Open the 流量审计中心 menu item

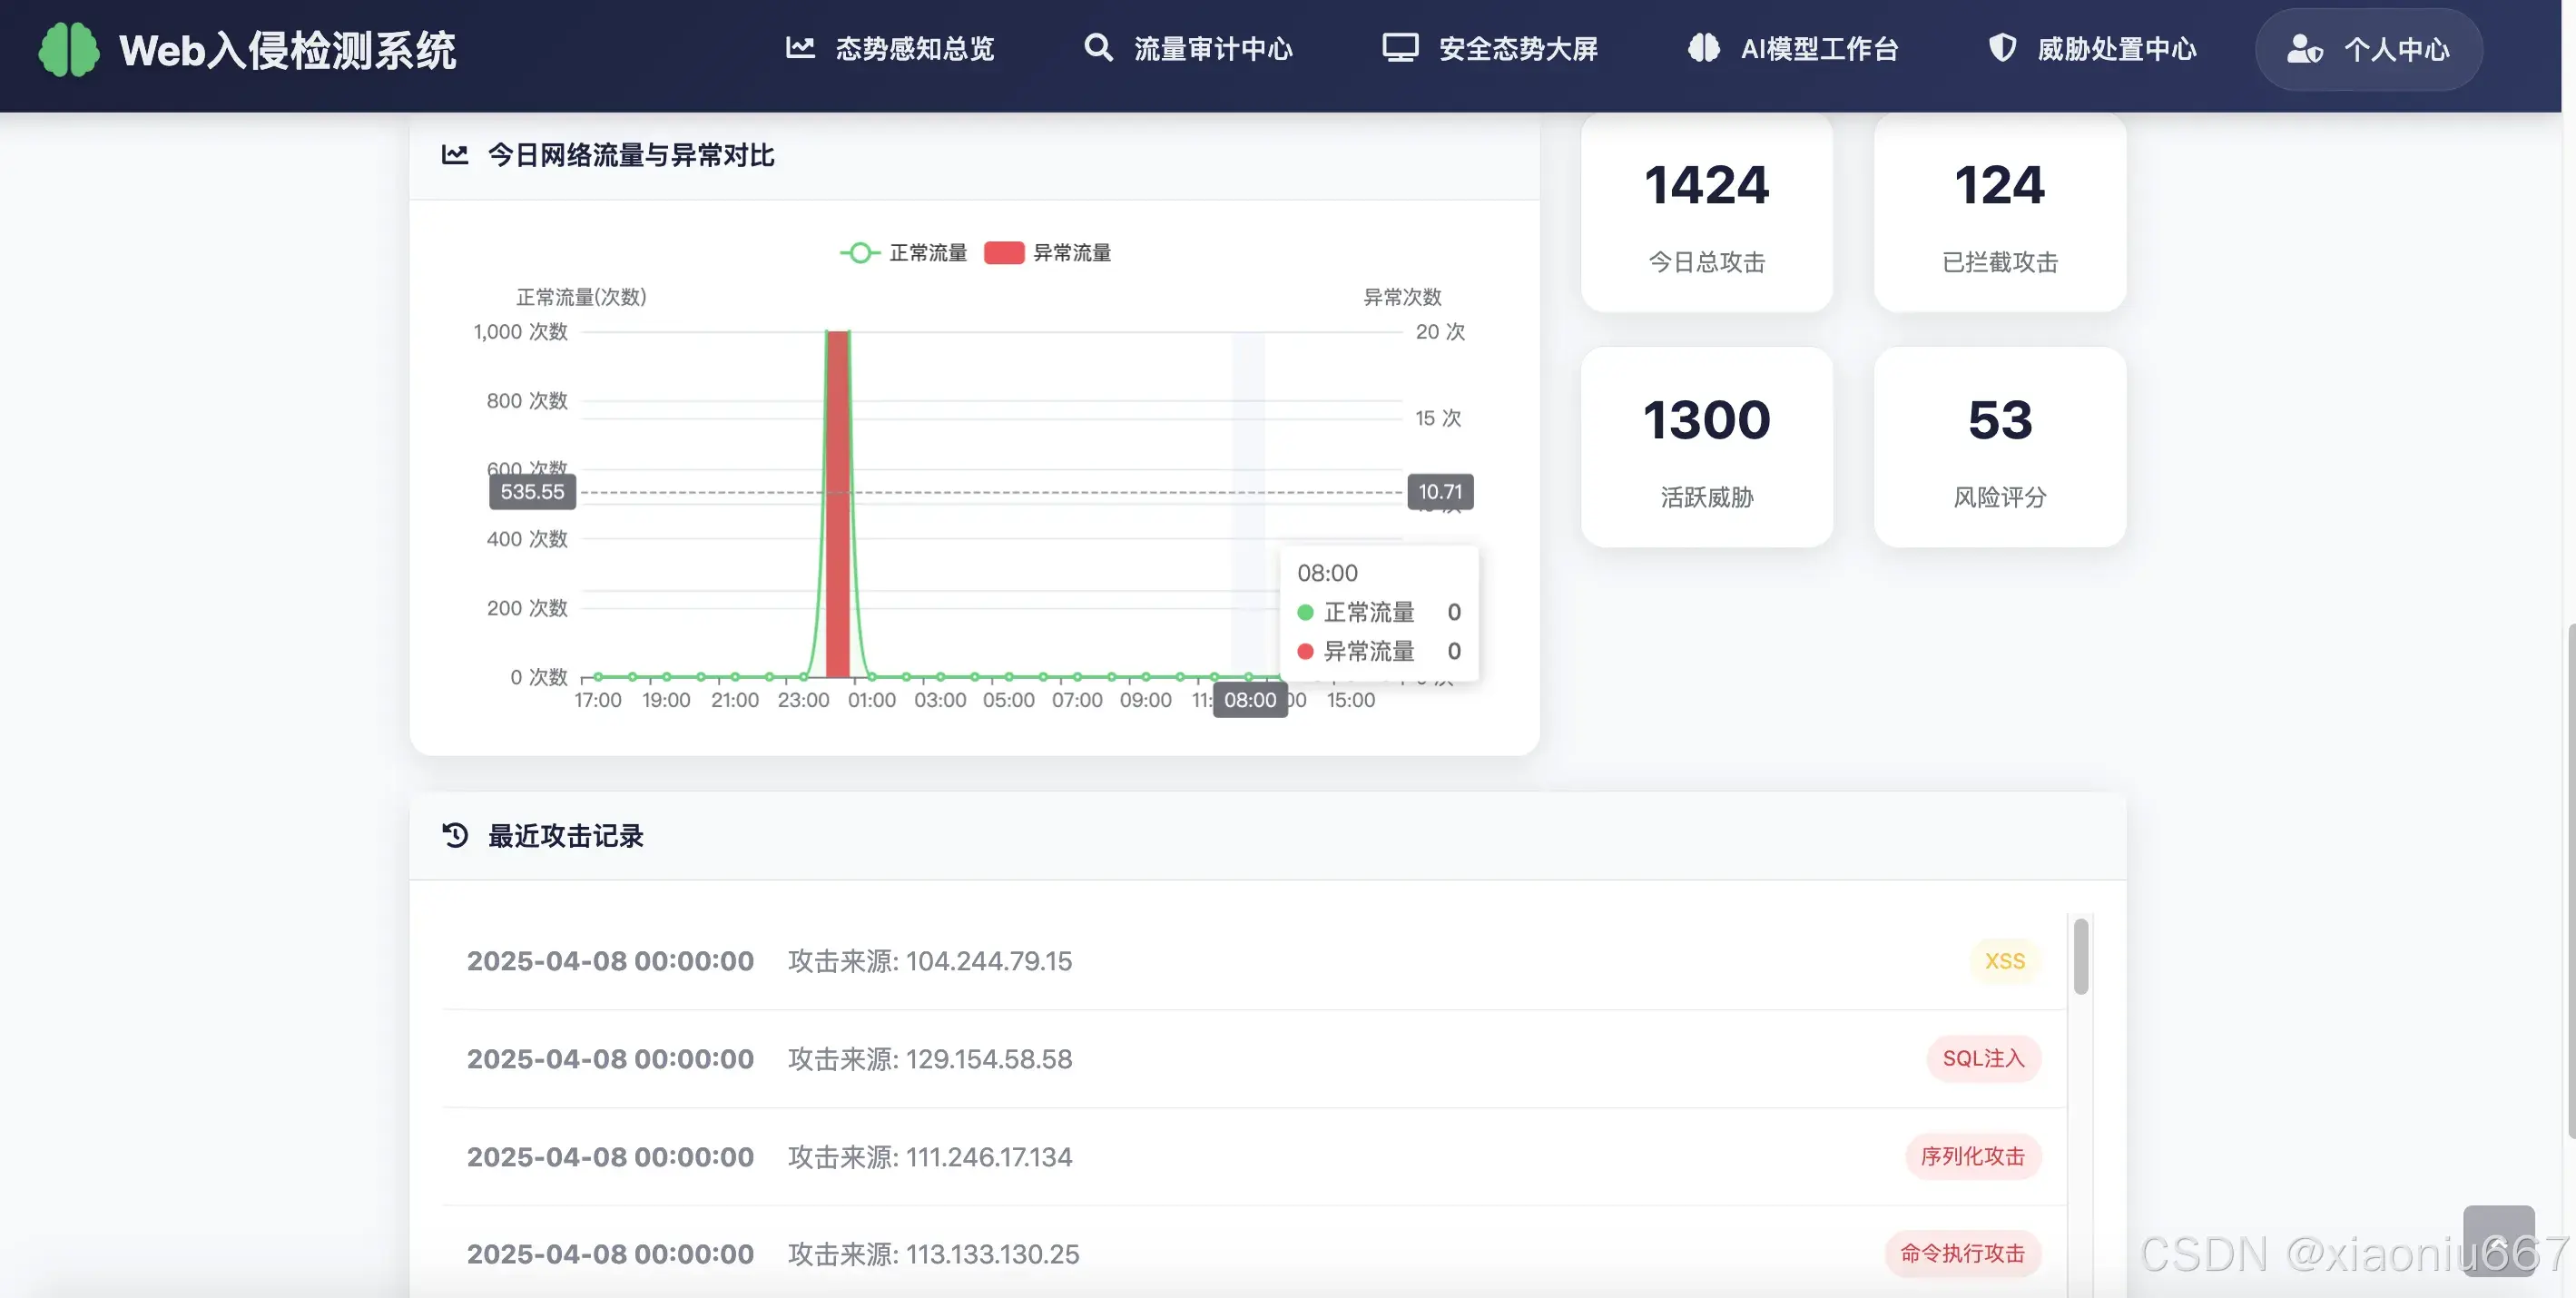(x=1212, y=49)
